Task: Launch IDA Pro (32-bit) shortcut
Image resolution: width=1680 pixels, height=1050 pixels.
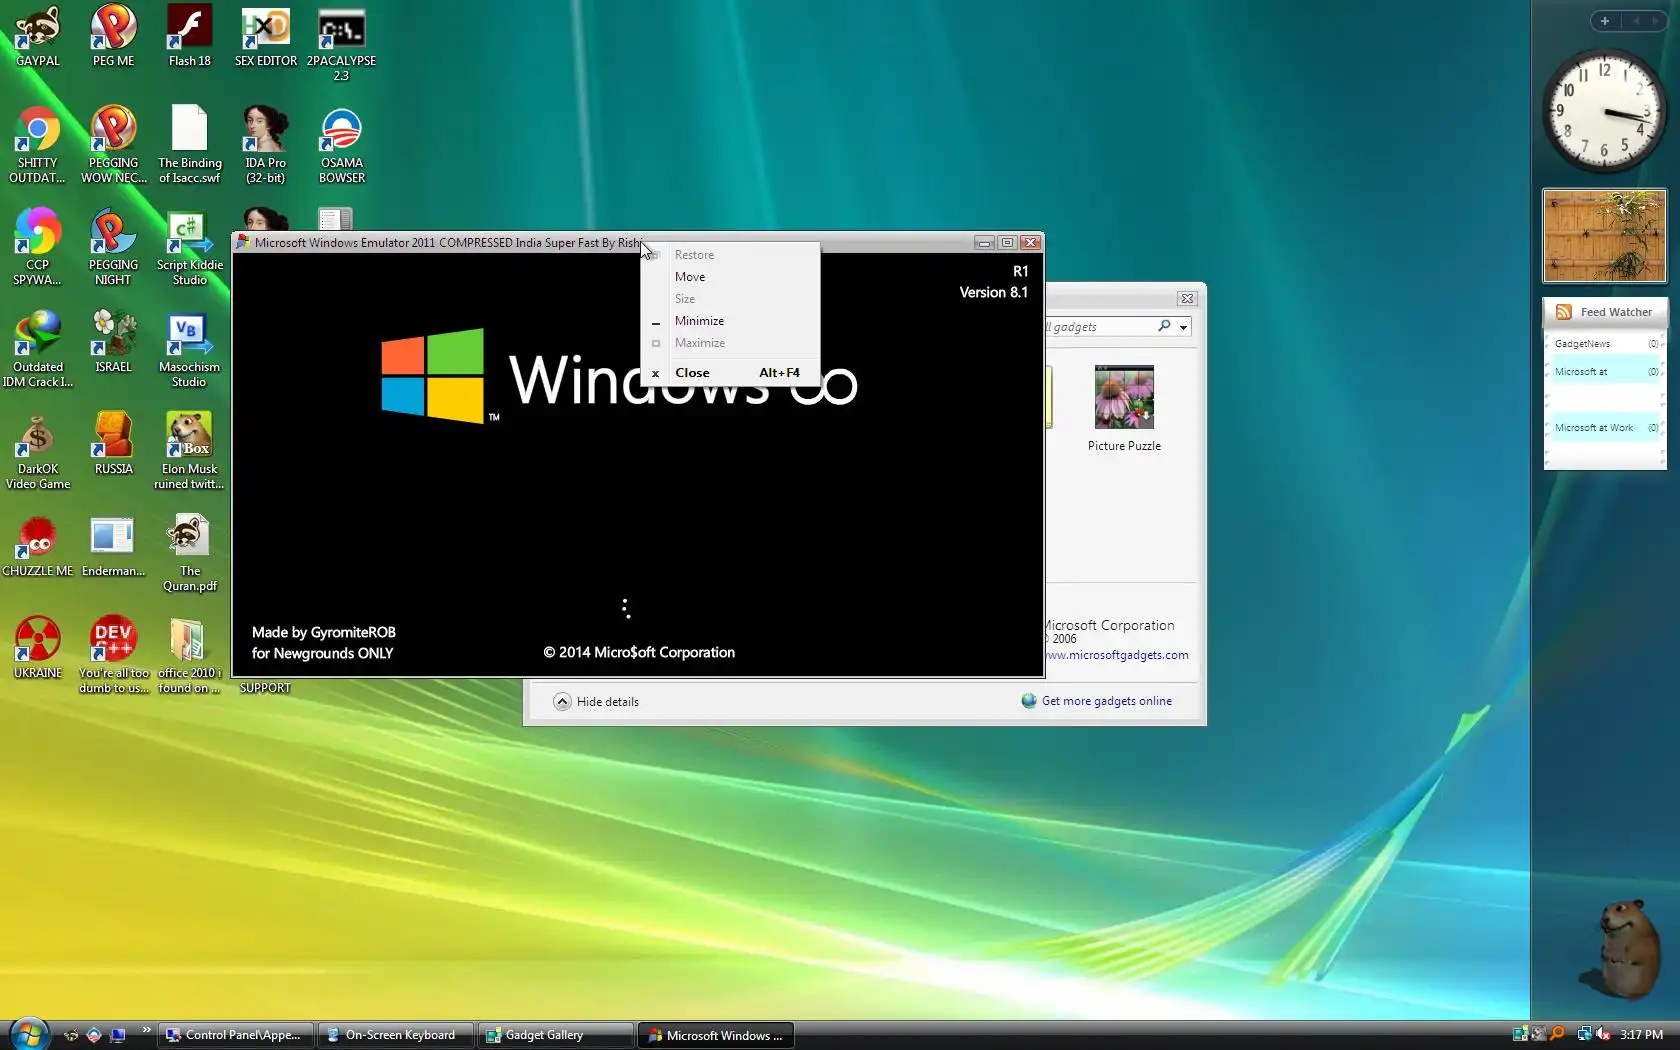Action: pyautogui.click(x=265, y=145)
